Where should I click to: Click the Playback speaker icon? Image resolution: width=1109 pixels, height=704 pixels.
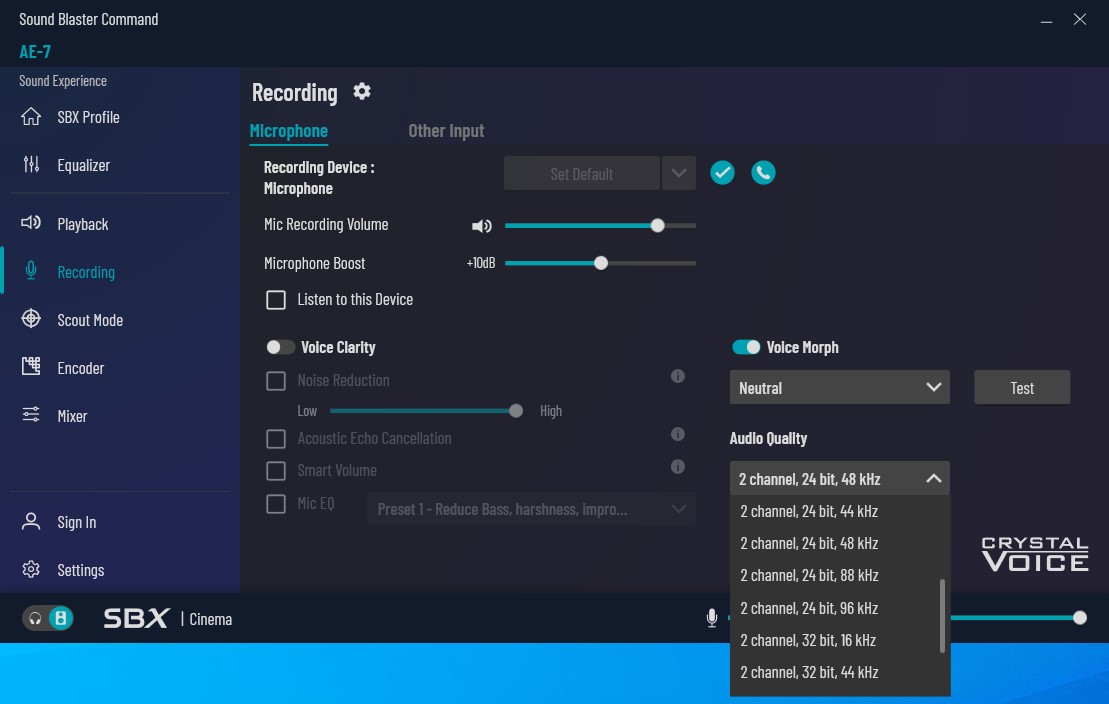(x=31, y=223)
